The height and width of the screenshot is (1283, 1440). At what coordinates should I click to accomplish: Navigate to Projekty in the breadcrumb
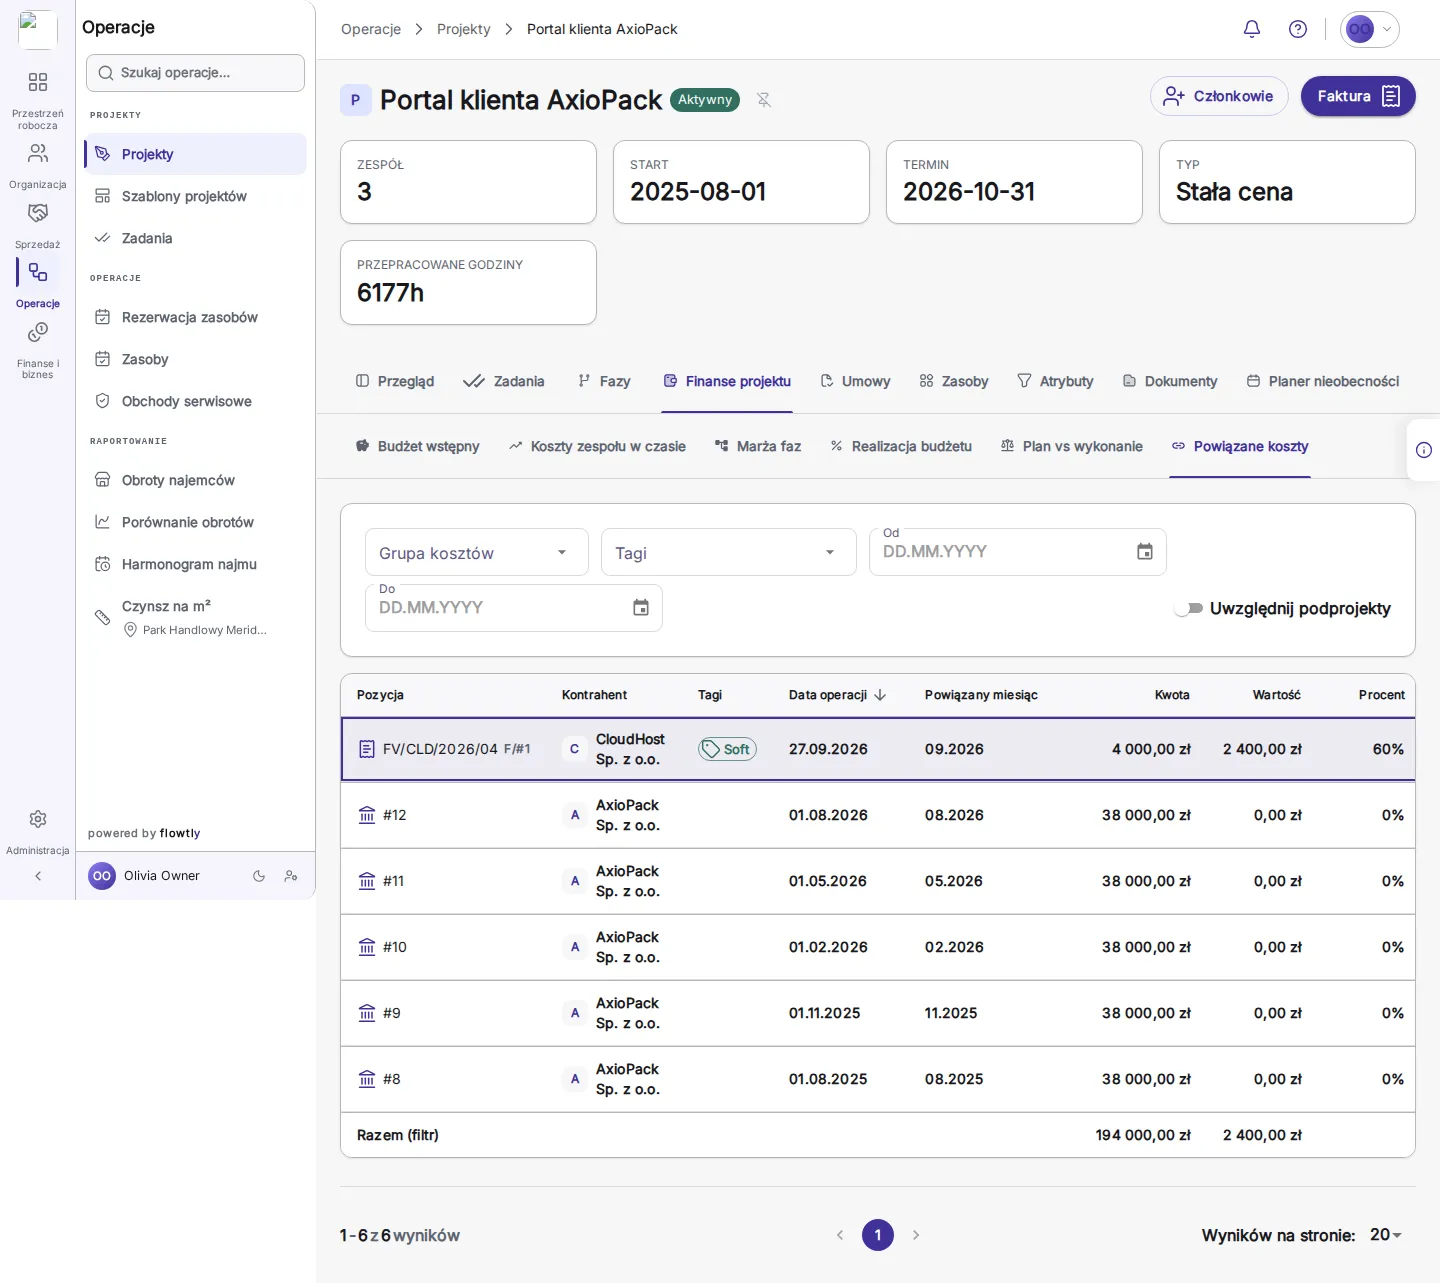(x=464, y=29)
